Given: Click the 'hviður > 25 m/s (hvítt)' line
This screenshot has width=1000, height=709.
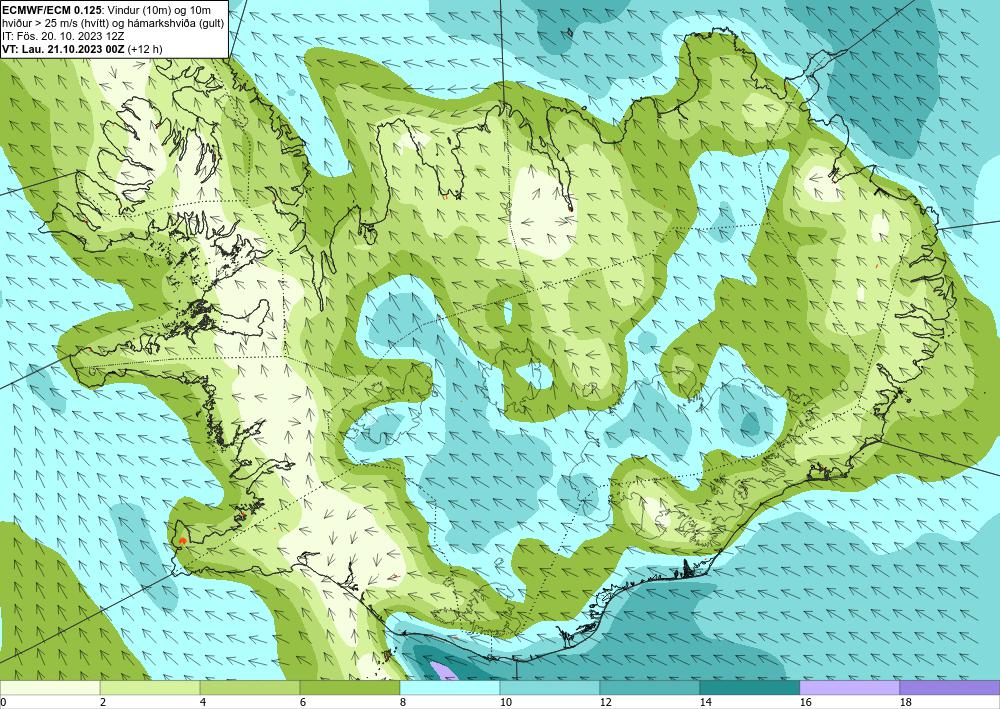Looking at the screenshot, I should pos(112,23).
